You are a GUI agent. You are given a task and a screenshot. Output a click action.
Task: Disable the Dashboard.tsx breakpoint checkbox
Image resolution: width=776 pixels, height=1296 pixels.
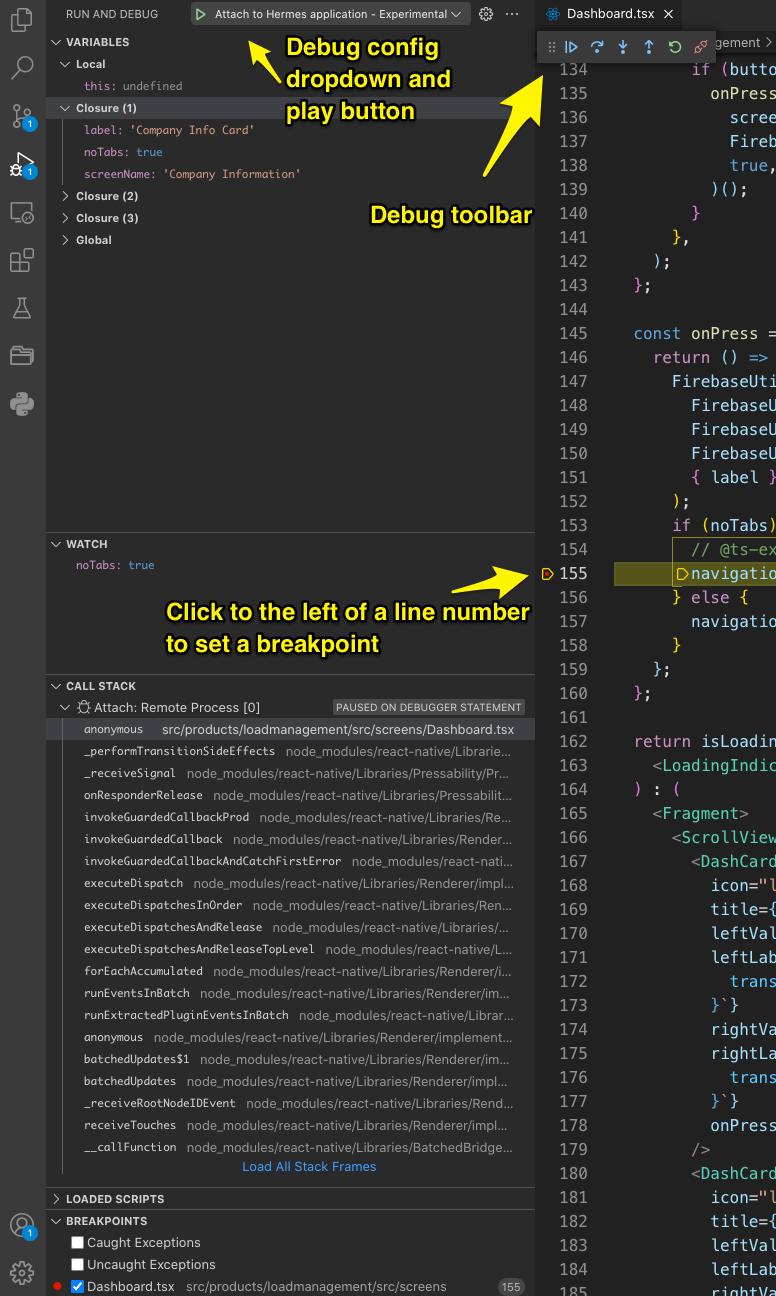(x=77, y=1287)
